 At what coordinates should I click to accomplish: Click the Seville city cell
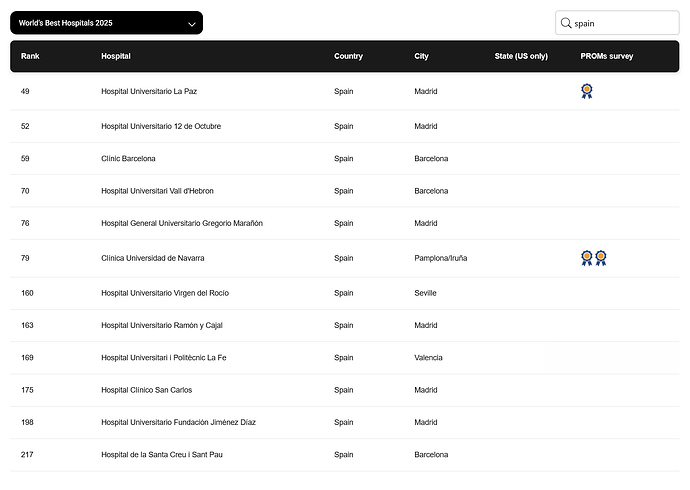tap(425, 293)
